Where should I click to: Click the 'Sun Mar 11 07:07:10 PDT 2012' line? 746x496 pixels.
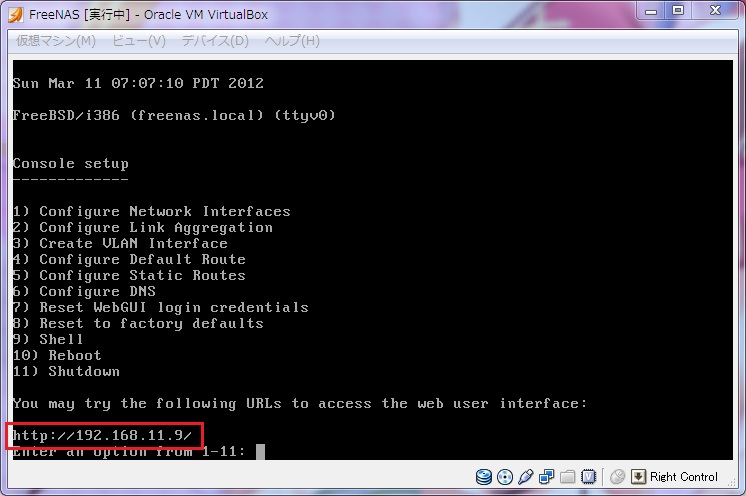(138, 83)
